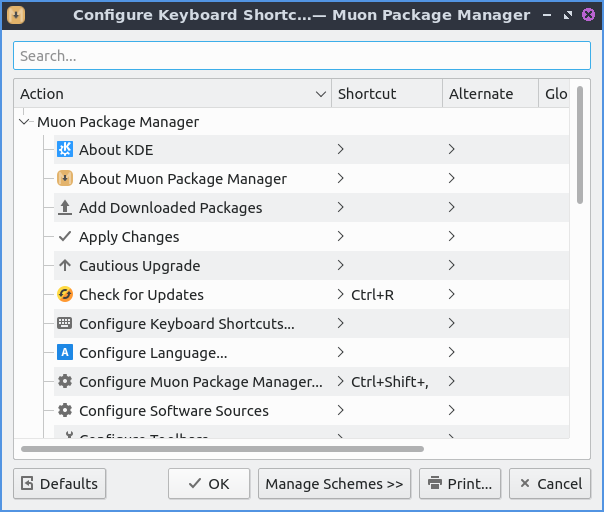Focus the Search input field

pos(301,56)
